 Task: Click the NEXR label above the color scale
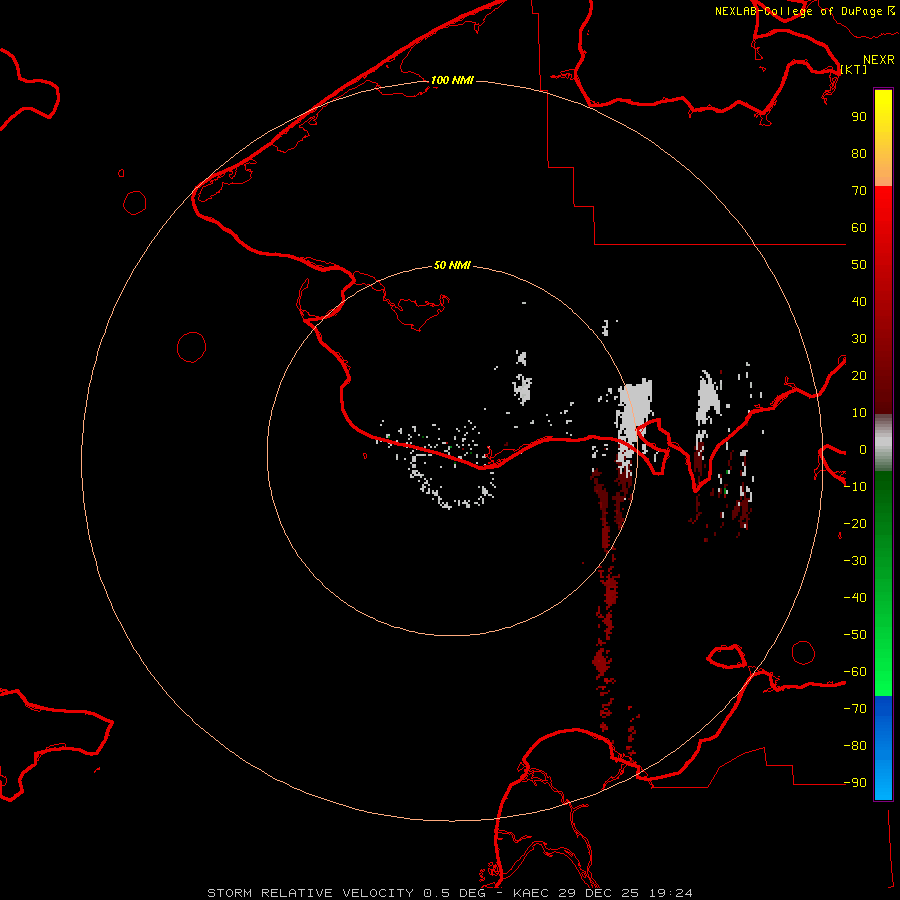click(878, 60)
